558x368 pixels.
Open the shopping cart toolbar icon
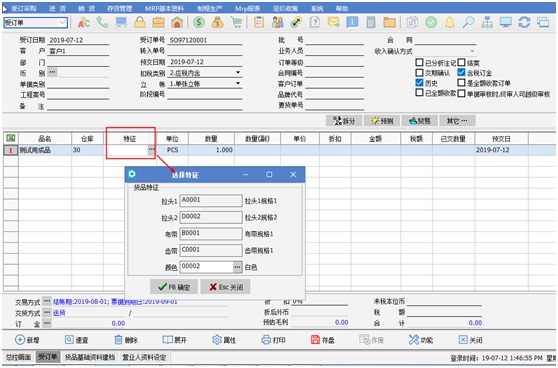236,22
